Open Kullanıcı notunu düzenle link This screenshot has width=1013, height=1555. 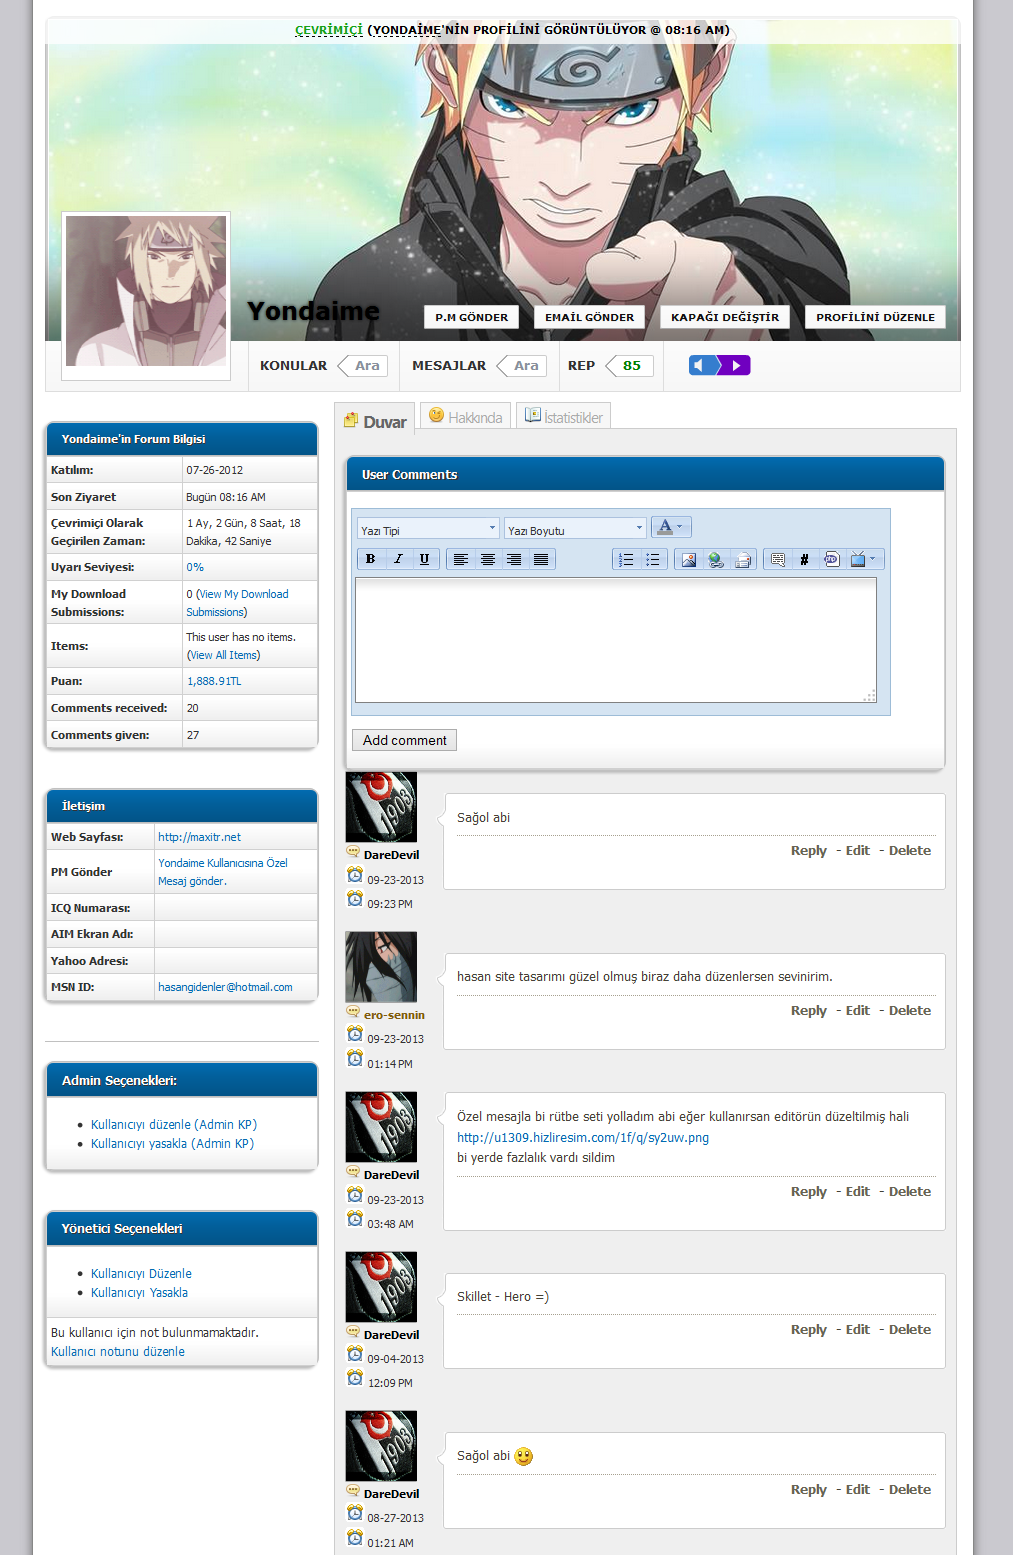[x=118, y=1352]
